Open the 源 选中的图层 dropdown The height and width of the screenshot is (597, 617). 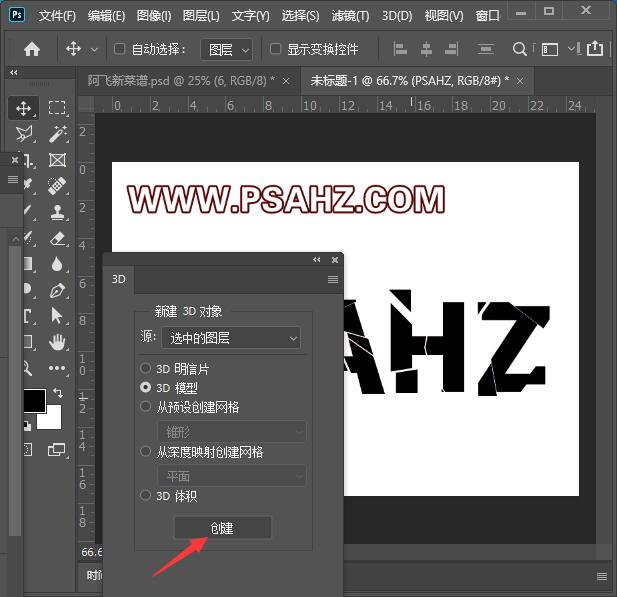231,338
